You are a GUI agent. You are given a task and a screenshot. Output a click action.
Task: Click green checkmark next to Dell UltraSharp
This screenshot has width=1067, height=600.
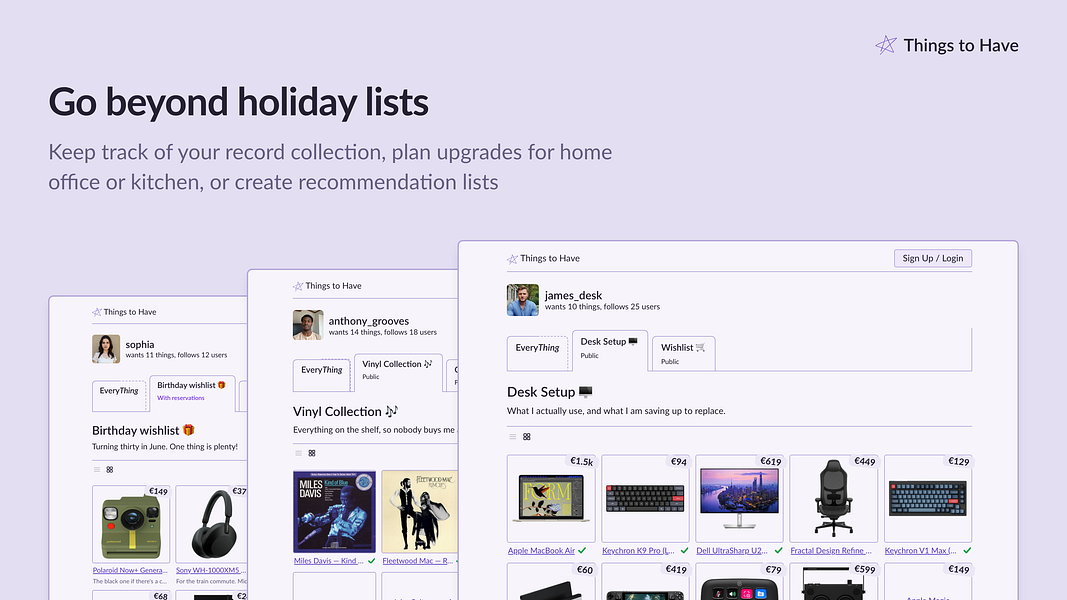tap(778, 550)
